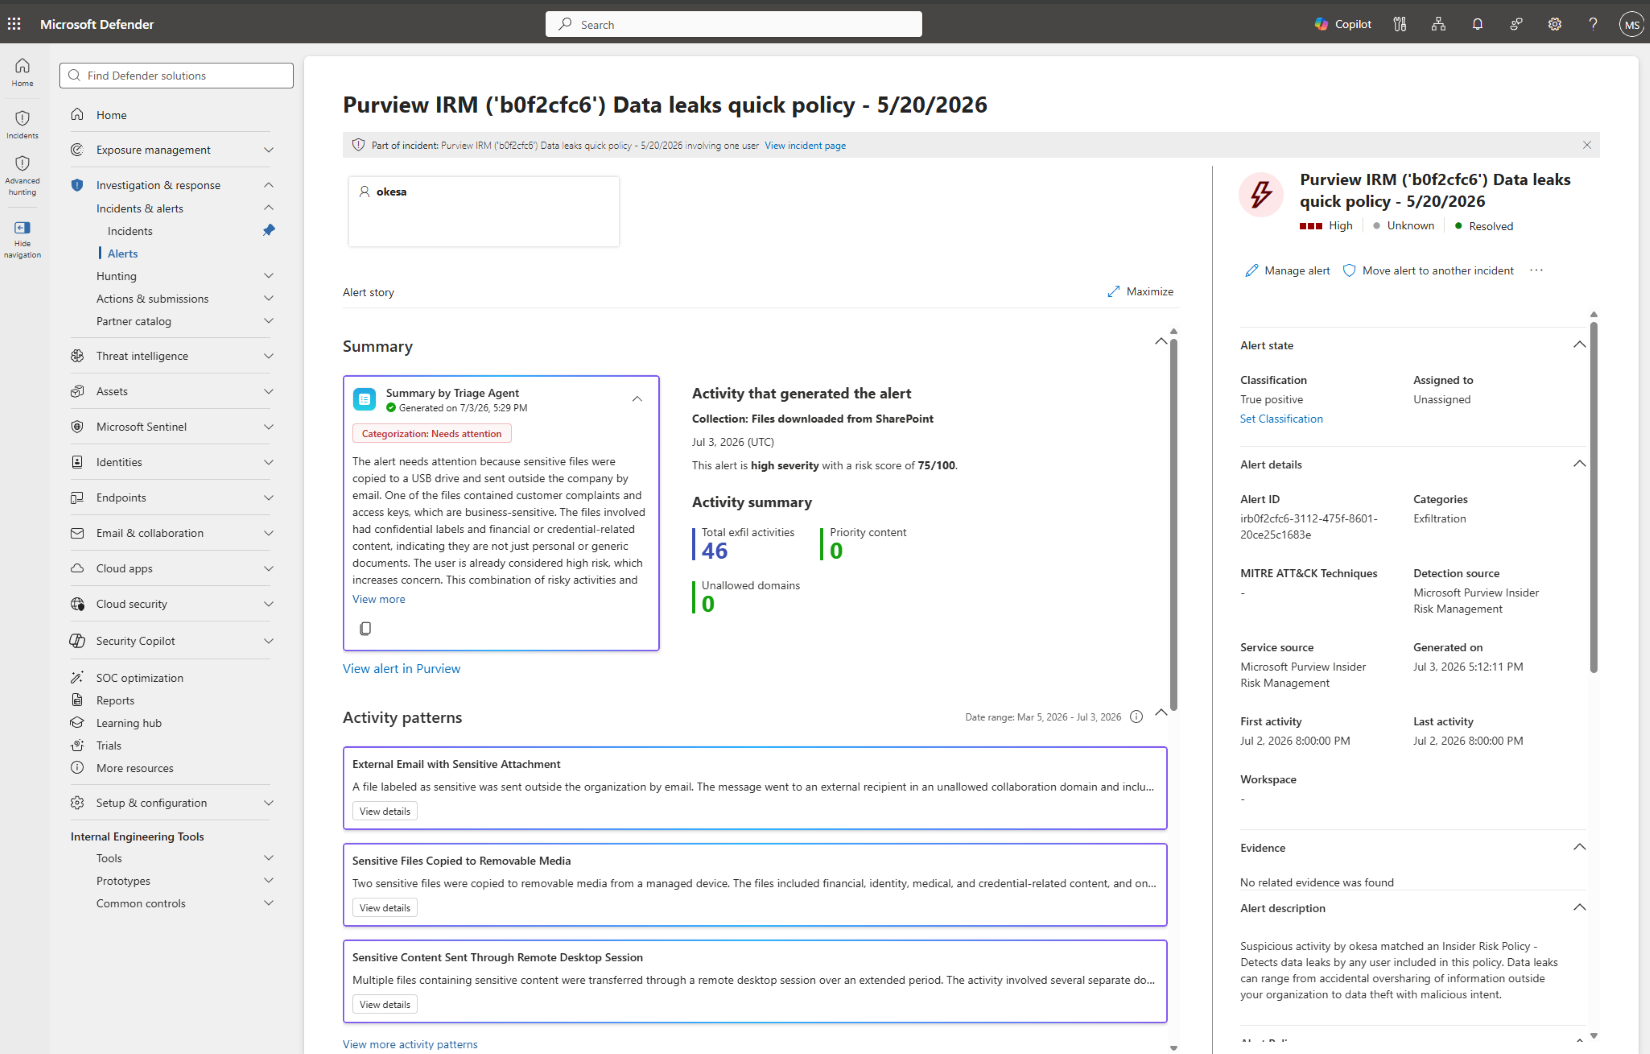
Task: Open the SOC optimization nav icon
Action: point(77,677)
